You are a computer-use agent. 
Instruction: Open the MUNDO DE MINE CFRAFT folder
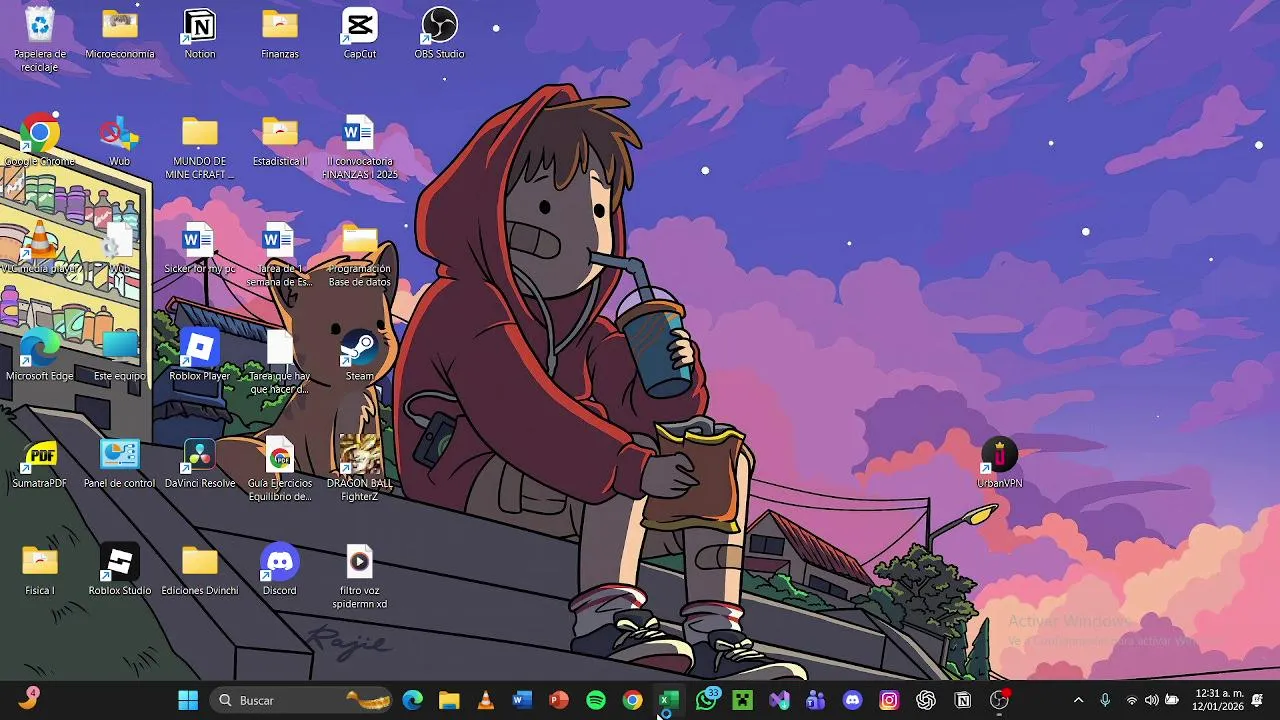click(200, 147)
